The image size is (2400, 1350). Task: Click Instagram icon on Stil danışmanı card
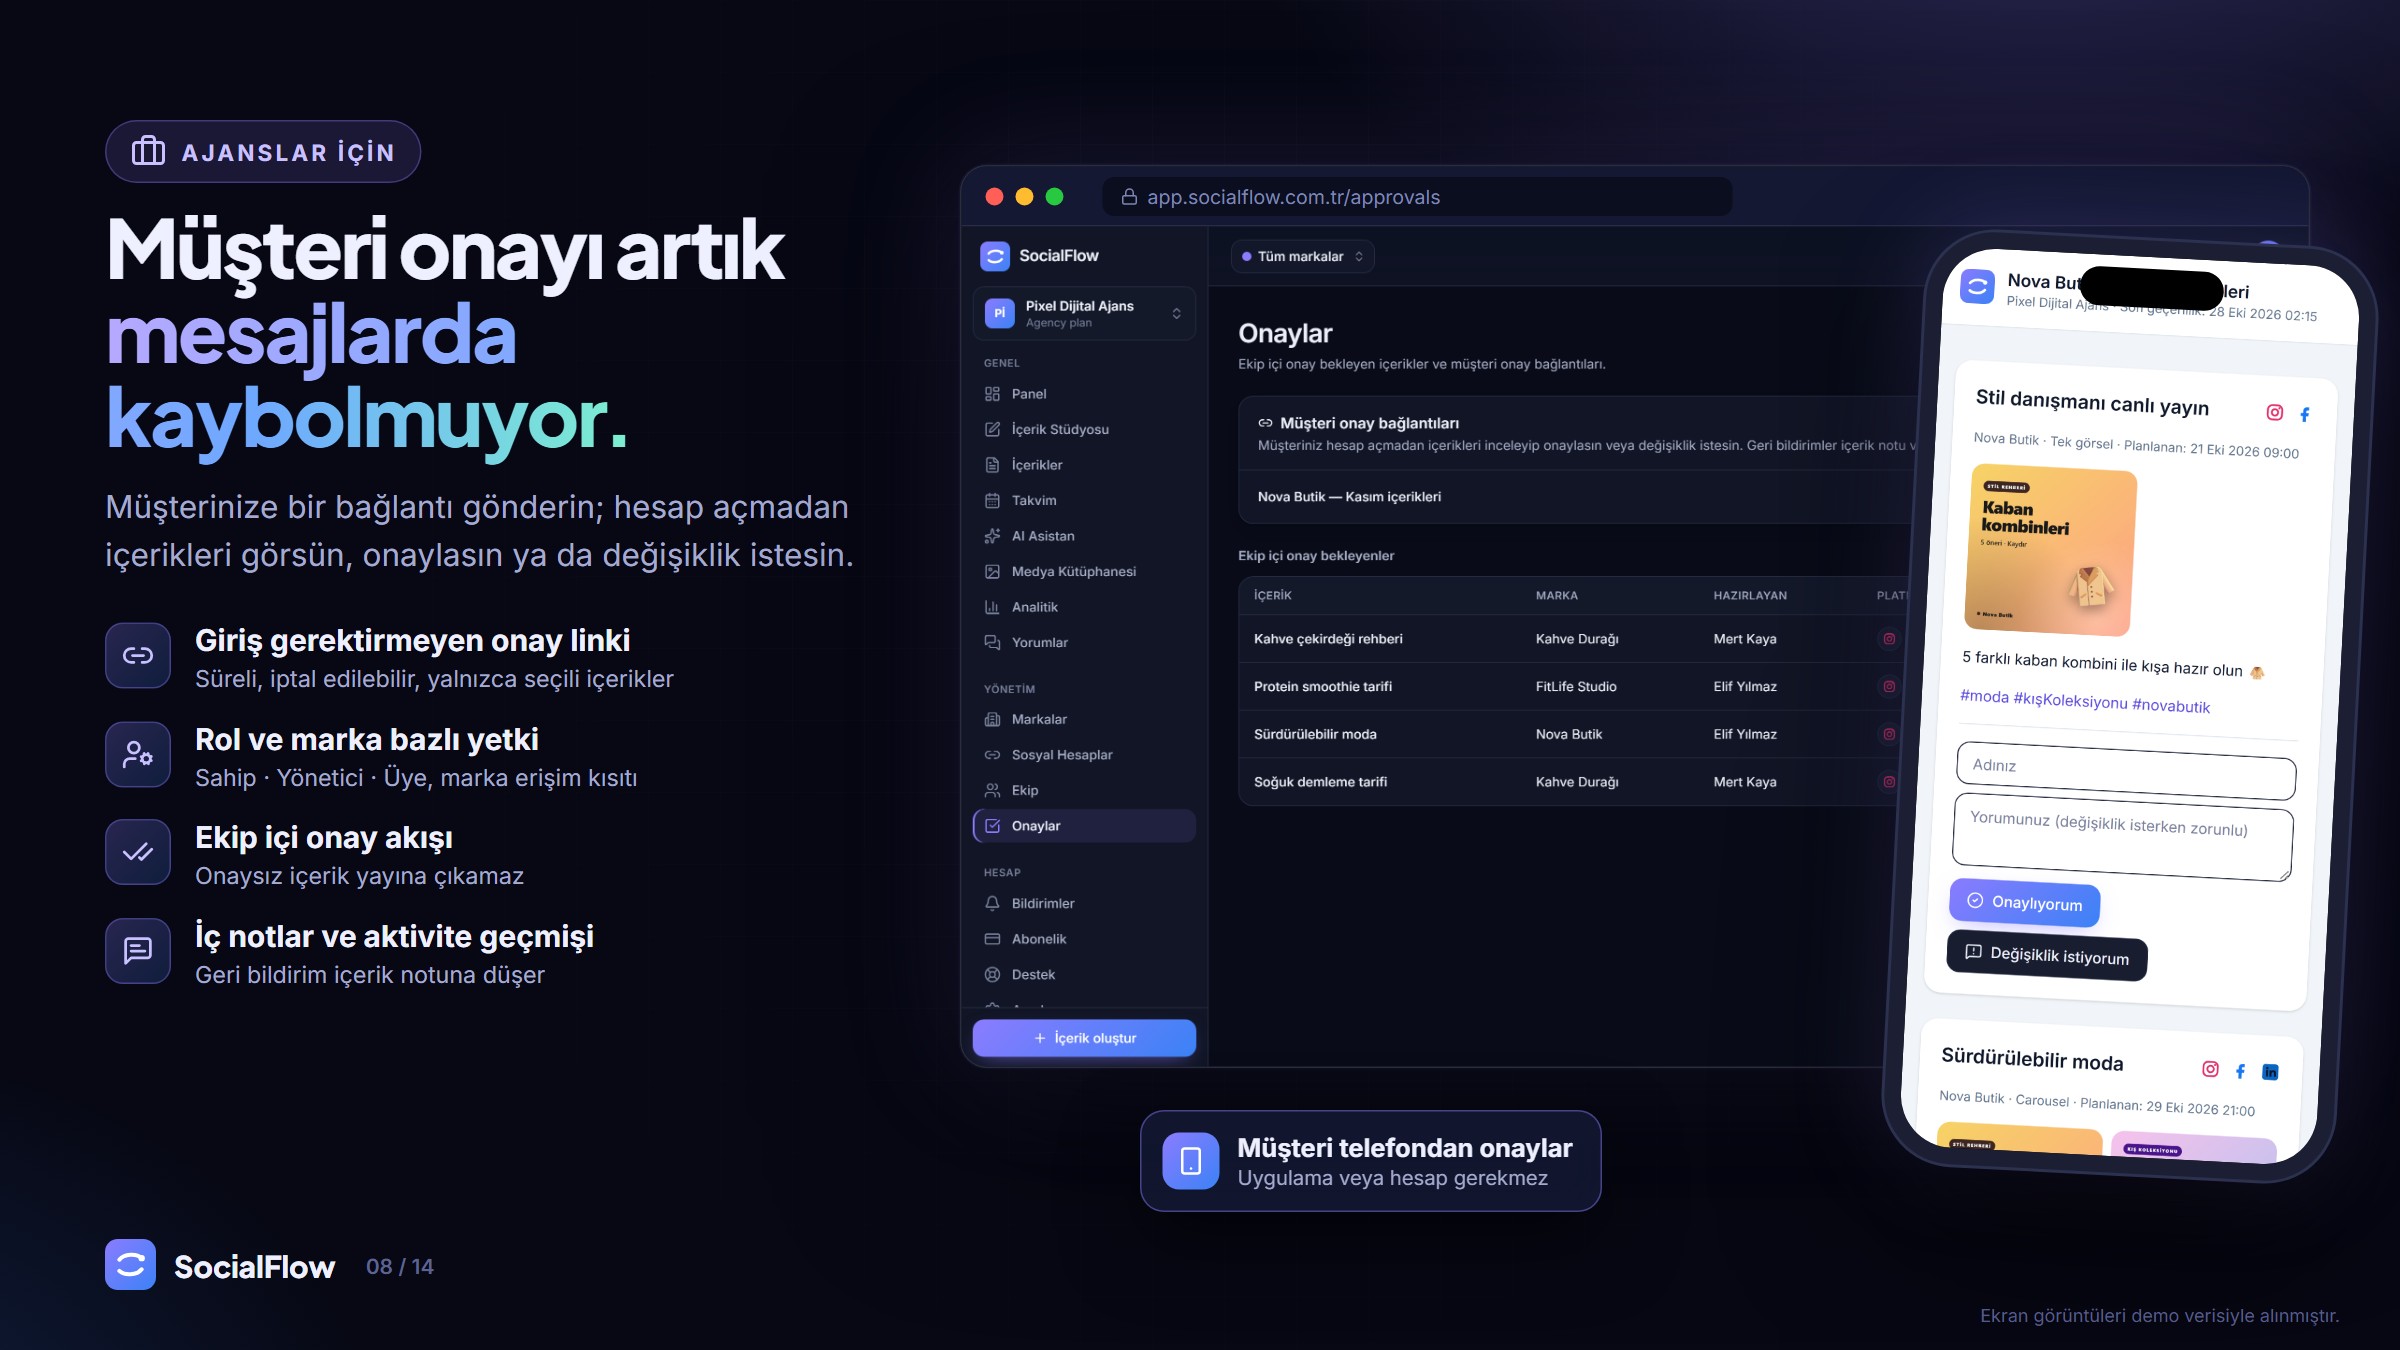(2275, 412)
